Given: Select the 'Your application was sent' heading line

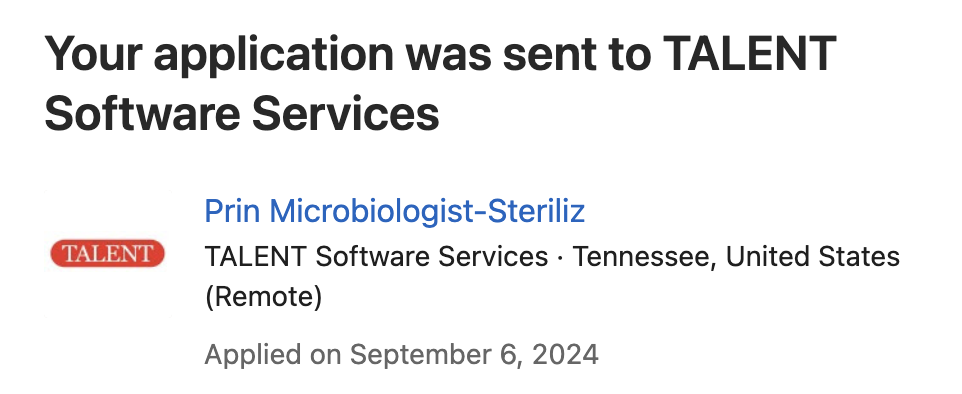Looking at the screenshot, I should pos(441,54).
